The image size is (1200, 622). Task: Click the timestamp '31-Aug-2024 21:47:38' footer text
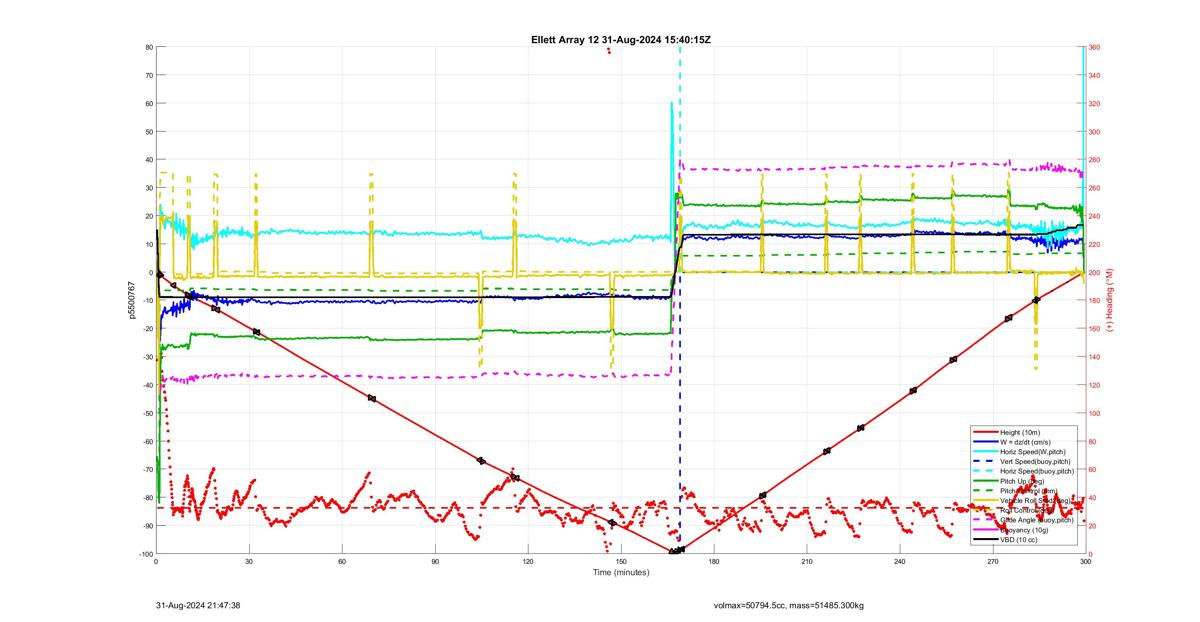pos(198,605)
